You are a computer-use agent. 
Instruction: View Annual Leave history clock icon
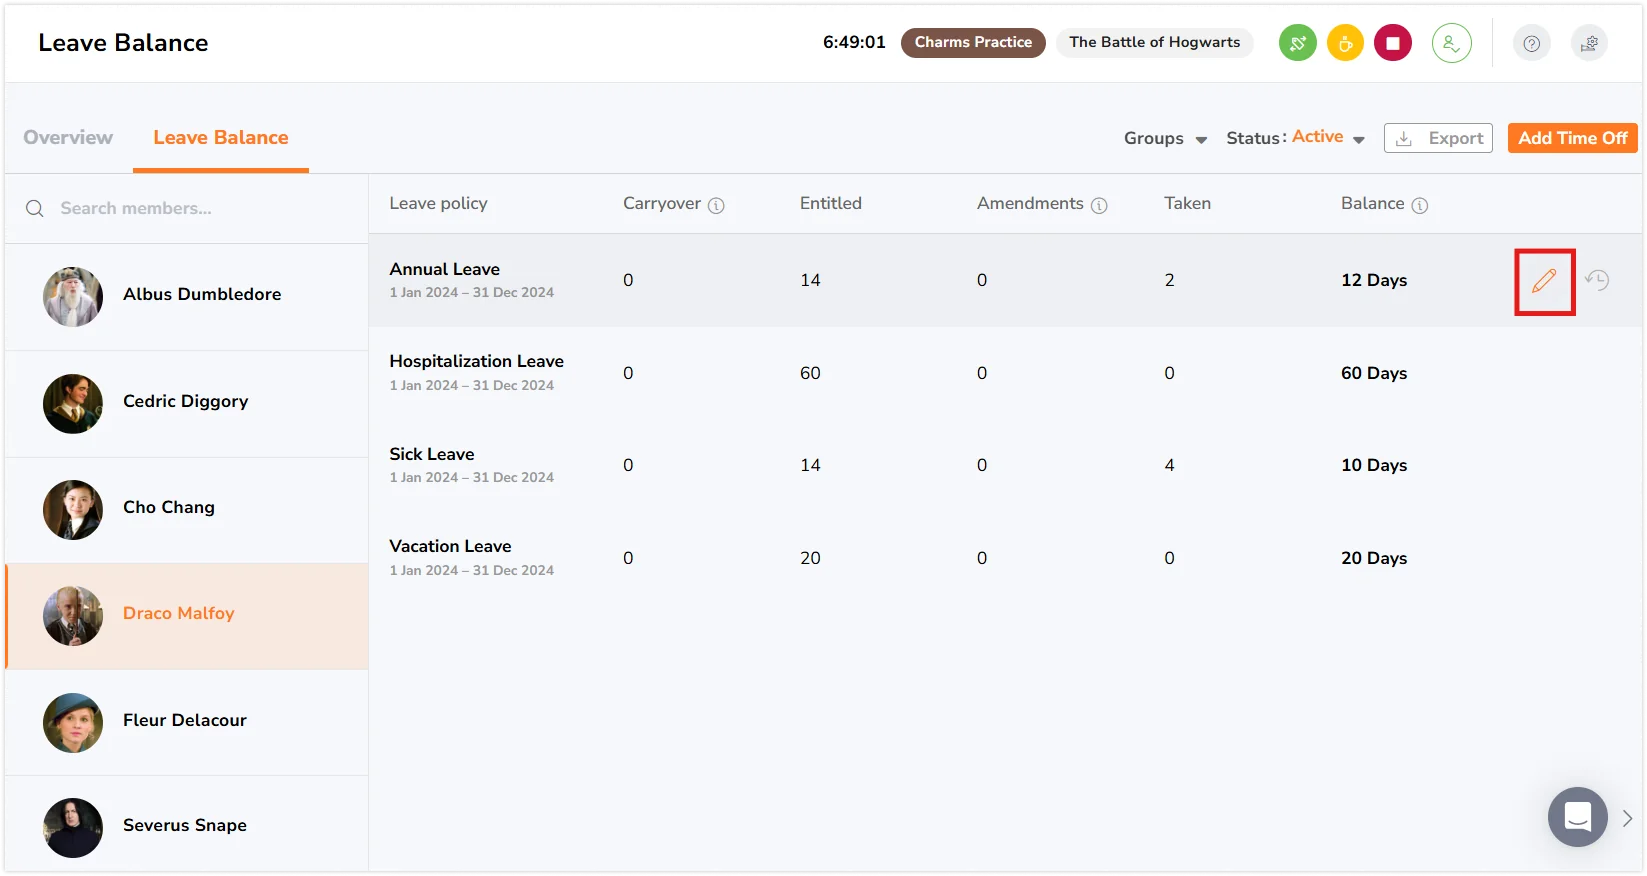1597,281
